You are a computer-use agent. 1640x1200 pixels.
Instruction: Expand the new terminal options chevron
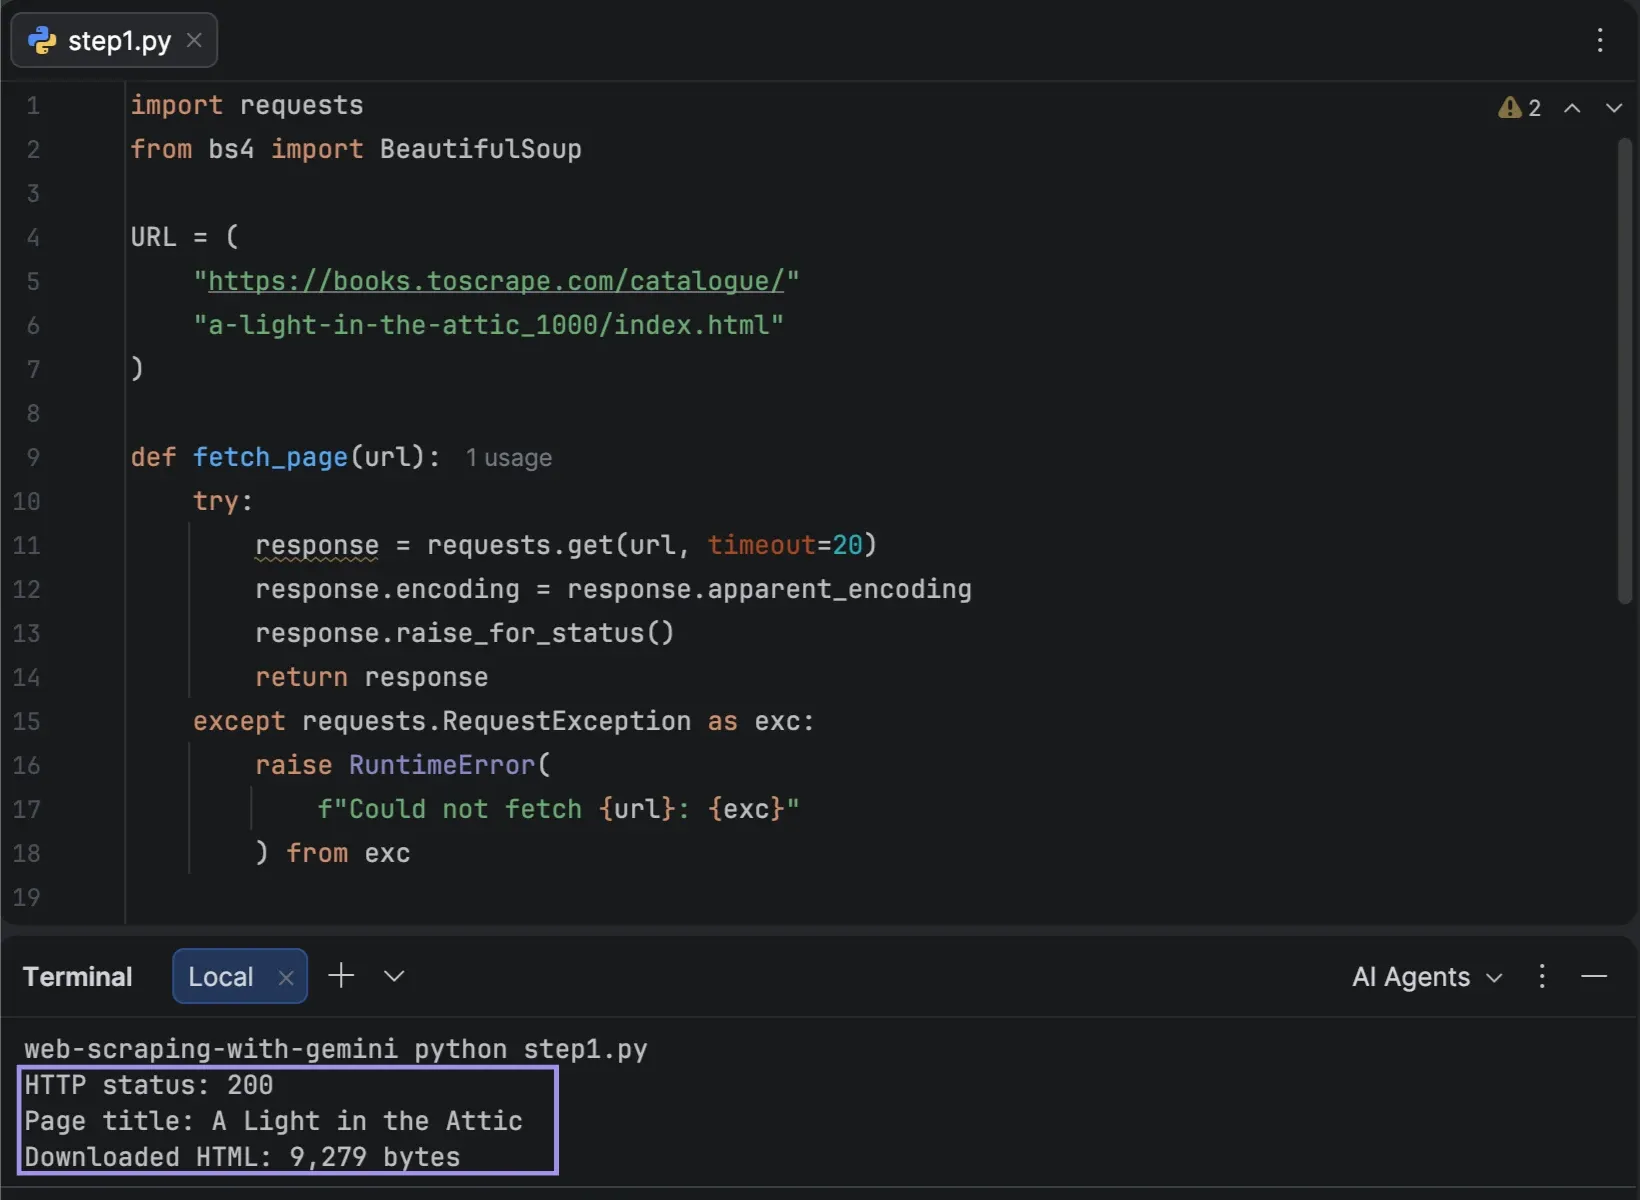tap(394, 976)
